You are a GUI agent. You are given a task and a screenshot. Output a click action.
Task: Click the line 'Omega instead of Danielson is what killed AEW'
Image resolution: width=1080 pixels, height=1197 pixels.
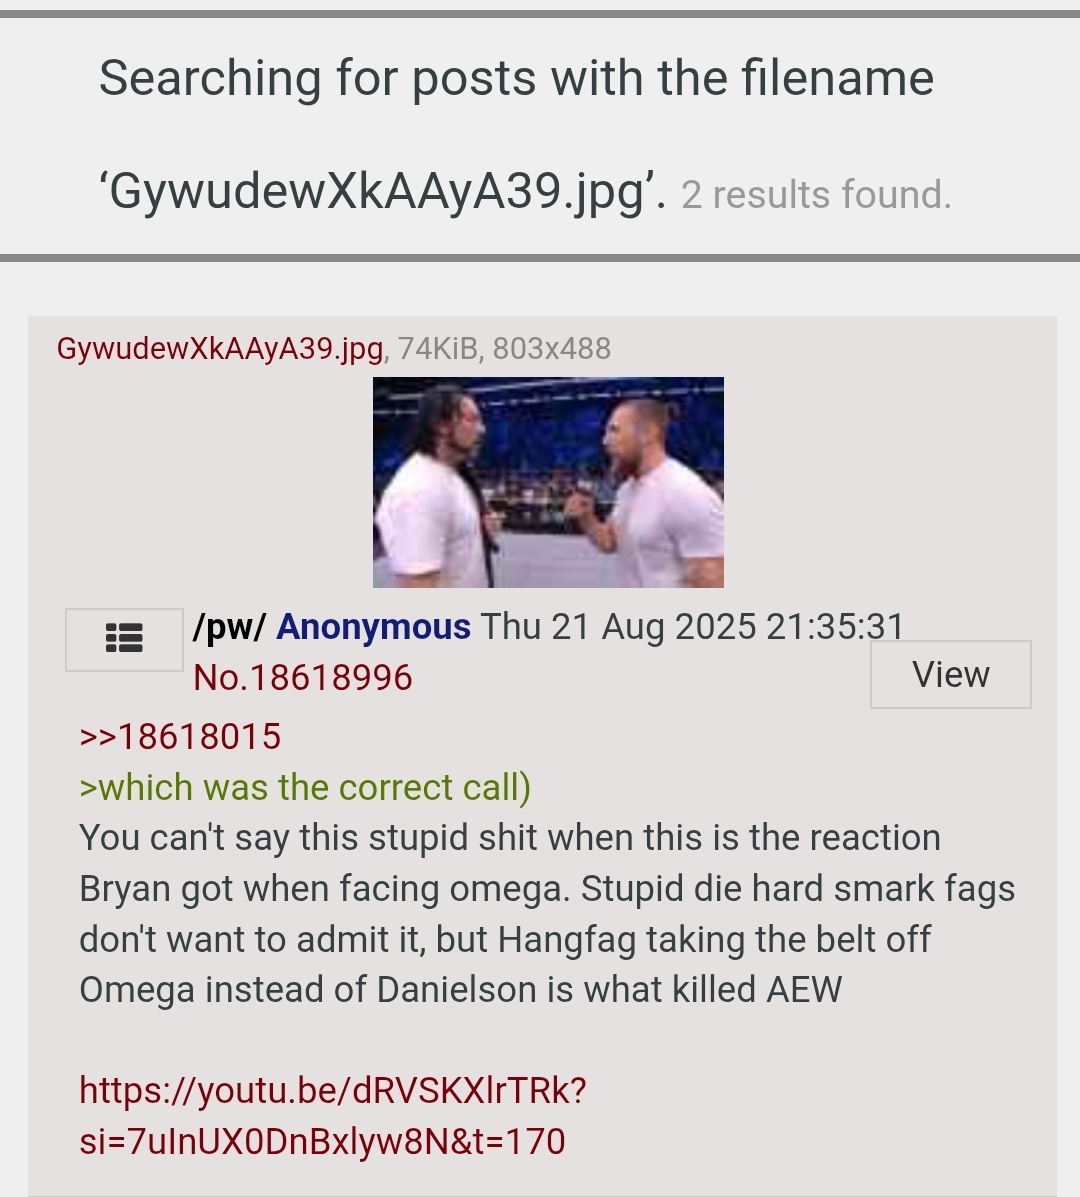point(460,989)
